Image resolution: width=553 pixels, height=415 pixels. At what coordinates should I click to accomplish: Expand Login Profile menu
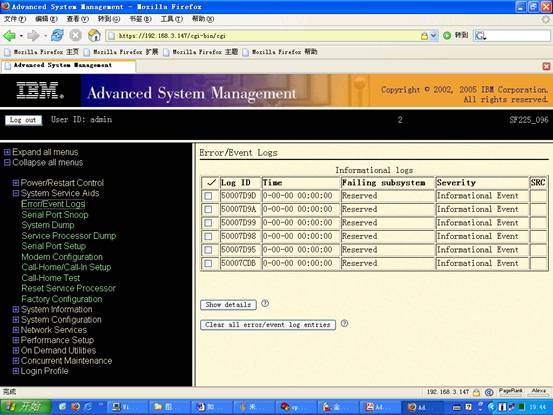(16, 371)
